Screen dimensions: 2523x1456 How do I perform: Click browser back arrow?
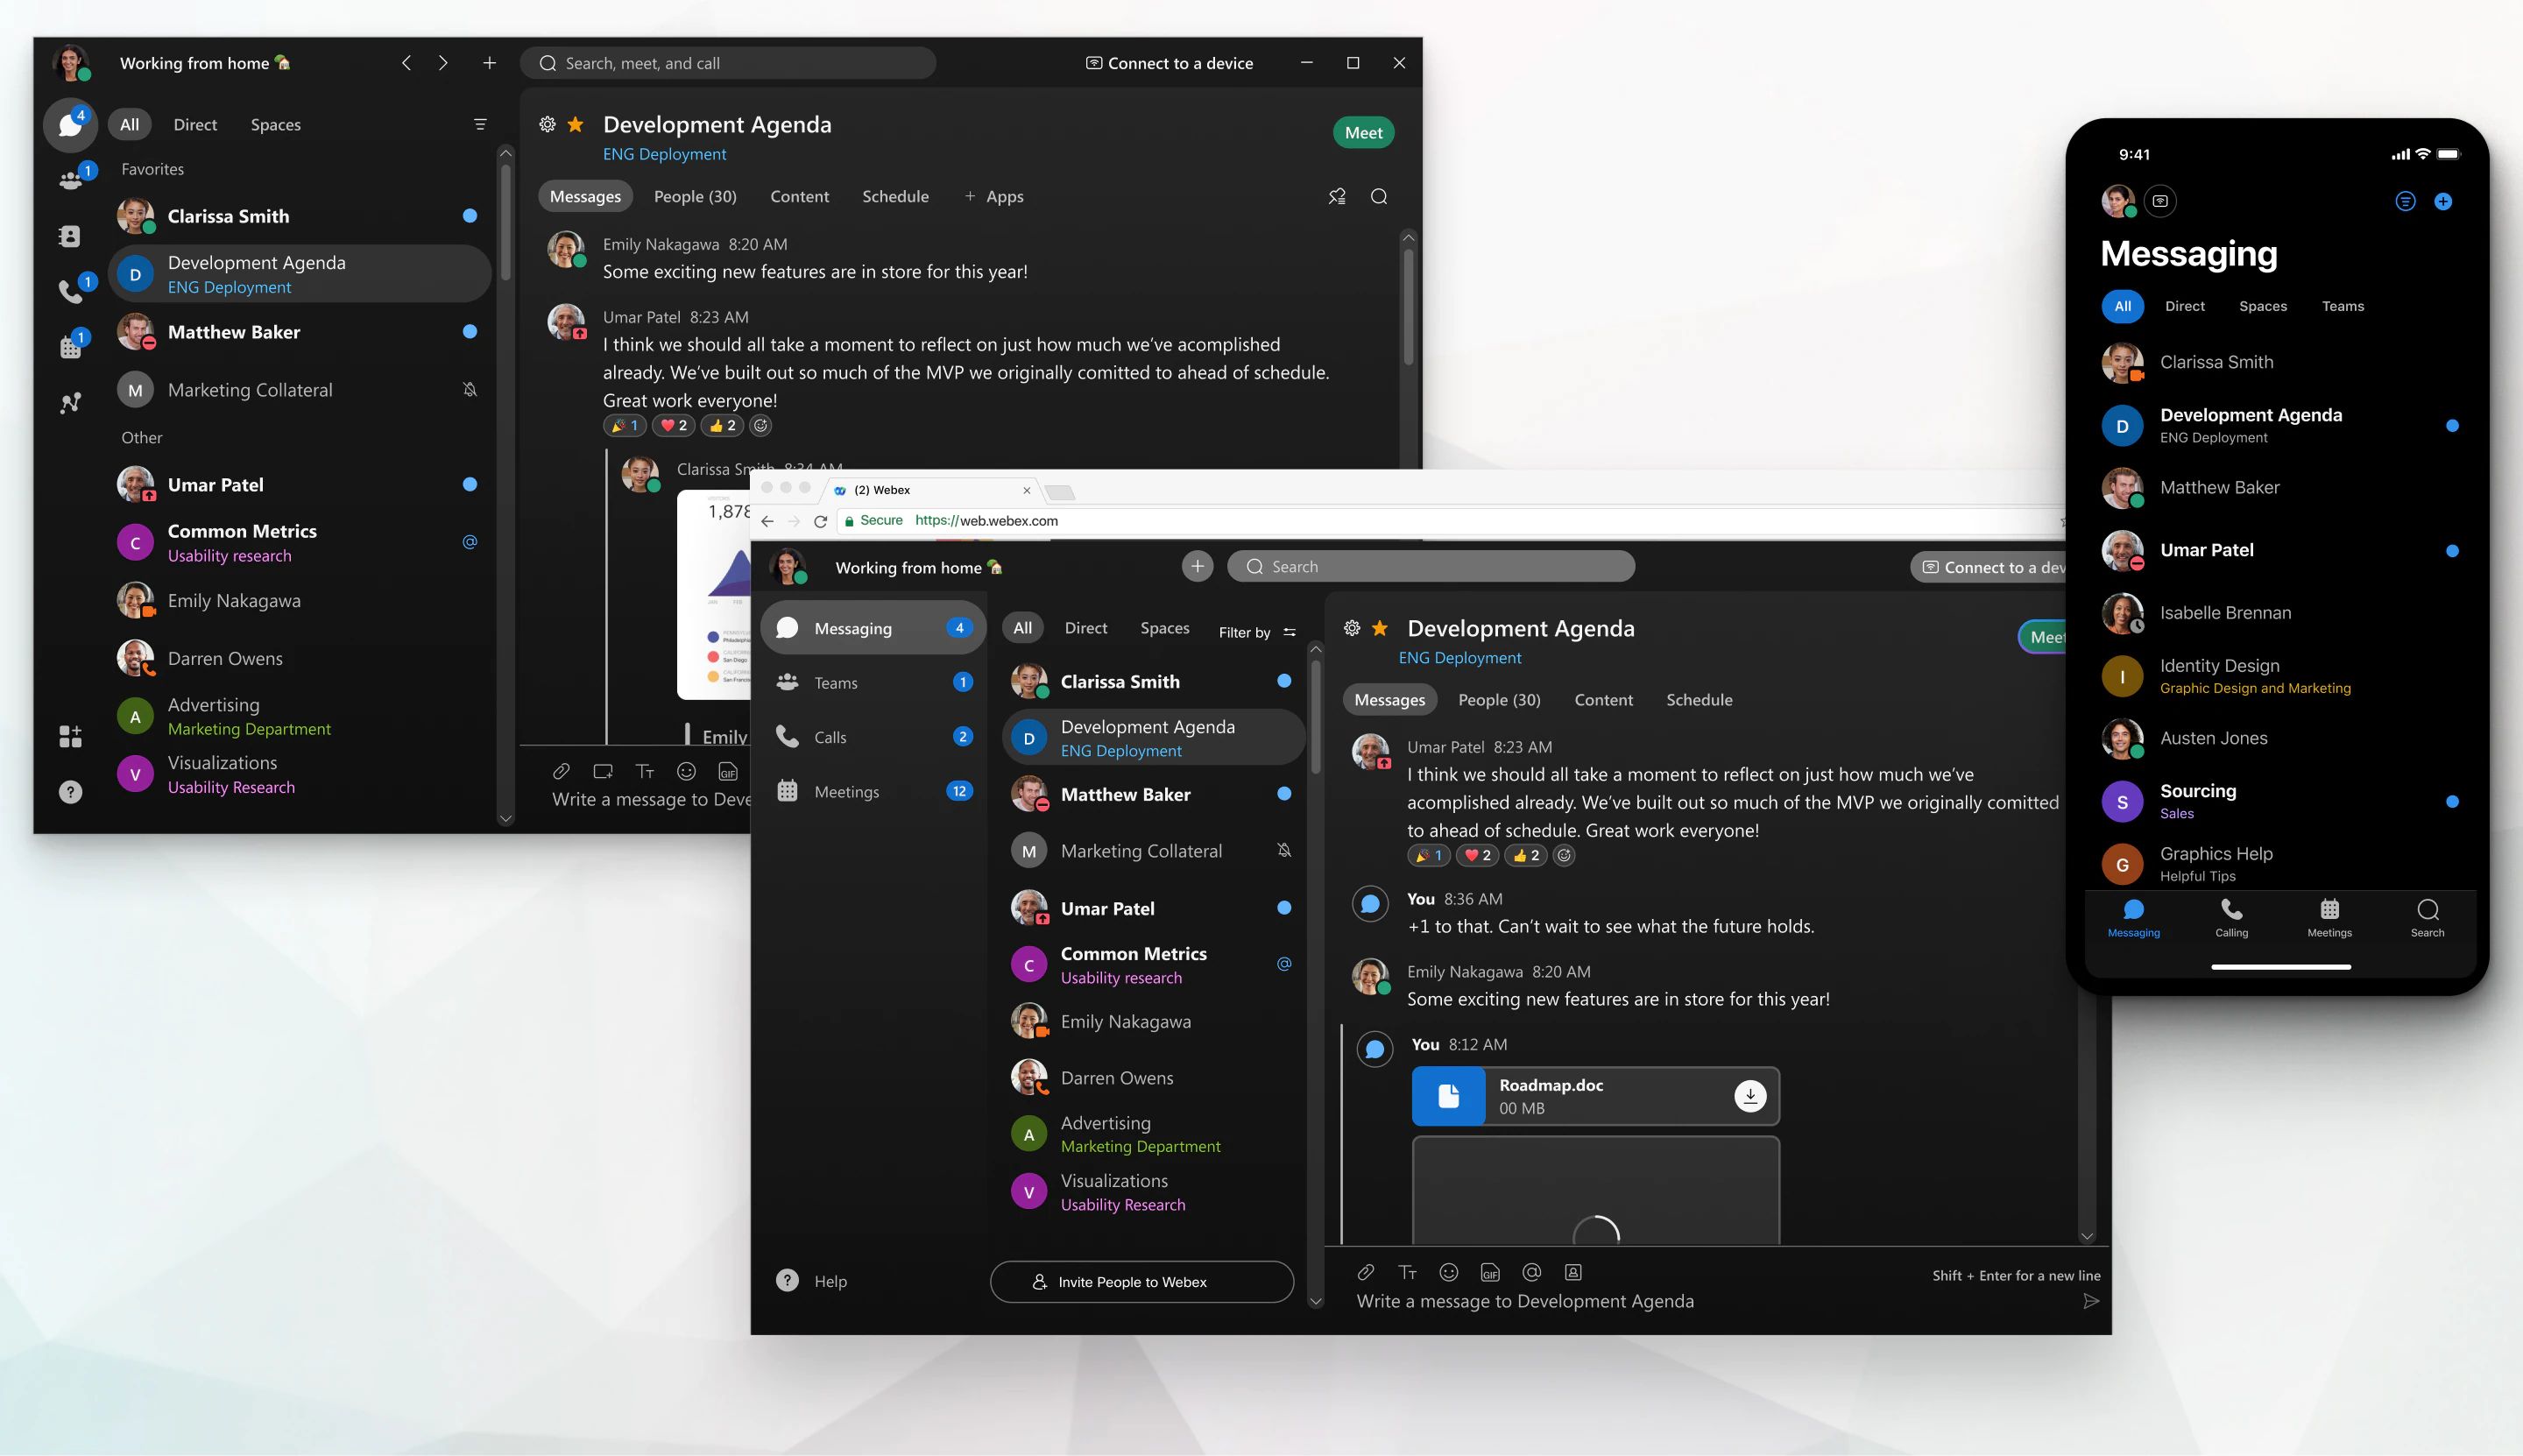[767, 521]
